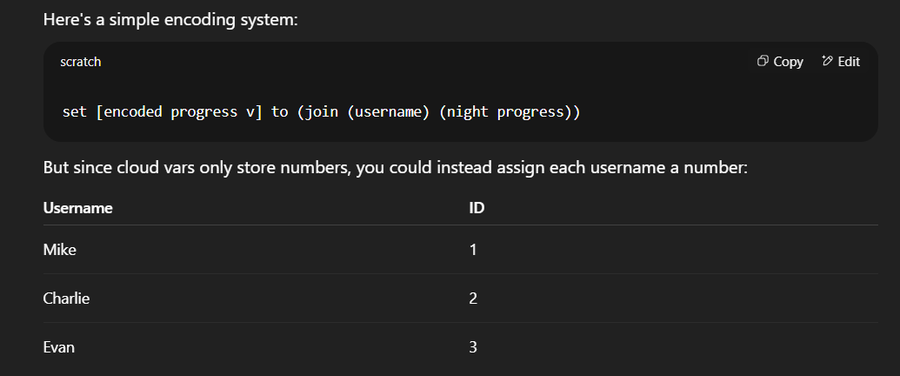Click the Copy icon in code block header

click(x=762, y=61)
